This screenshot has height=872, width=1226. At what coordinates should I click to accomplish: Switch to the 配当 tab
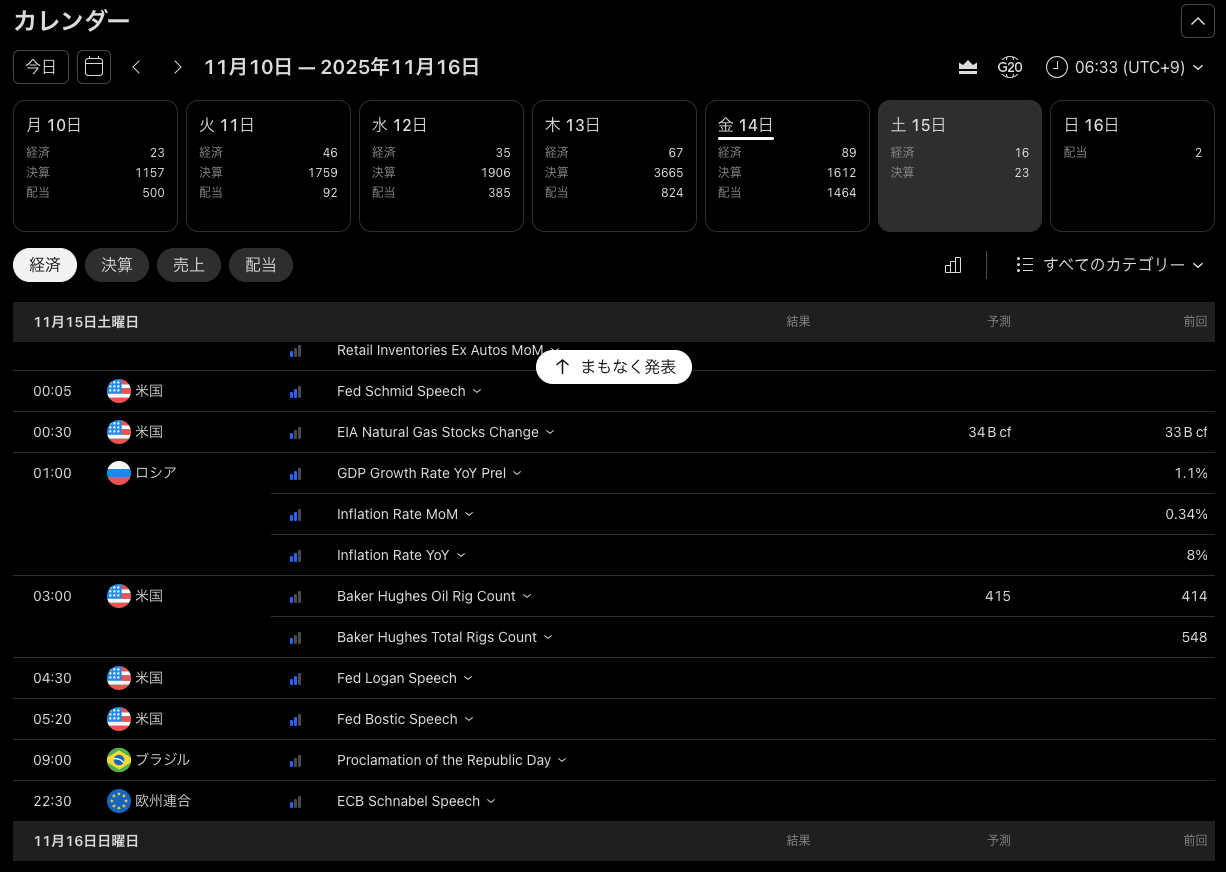(261, 265)
